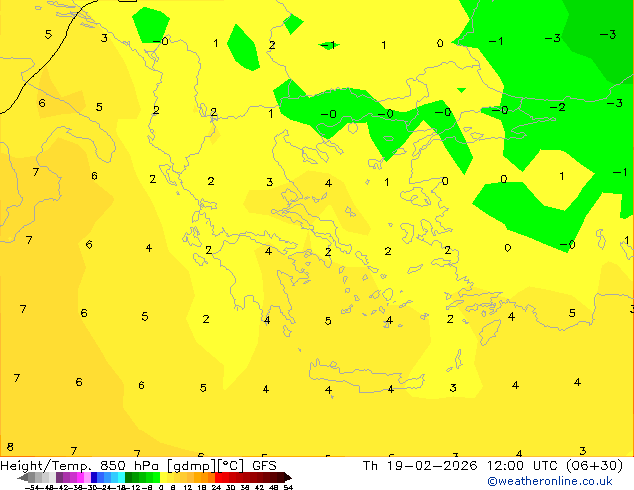Click the "24" label under the color scale

(216, 487)
